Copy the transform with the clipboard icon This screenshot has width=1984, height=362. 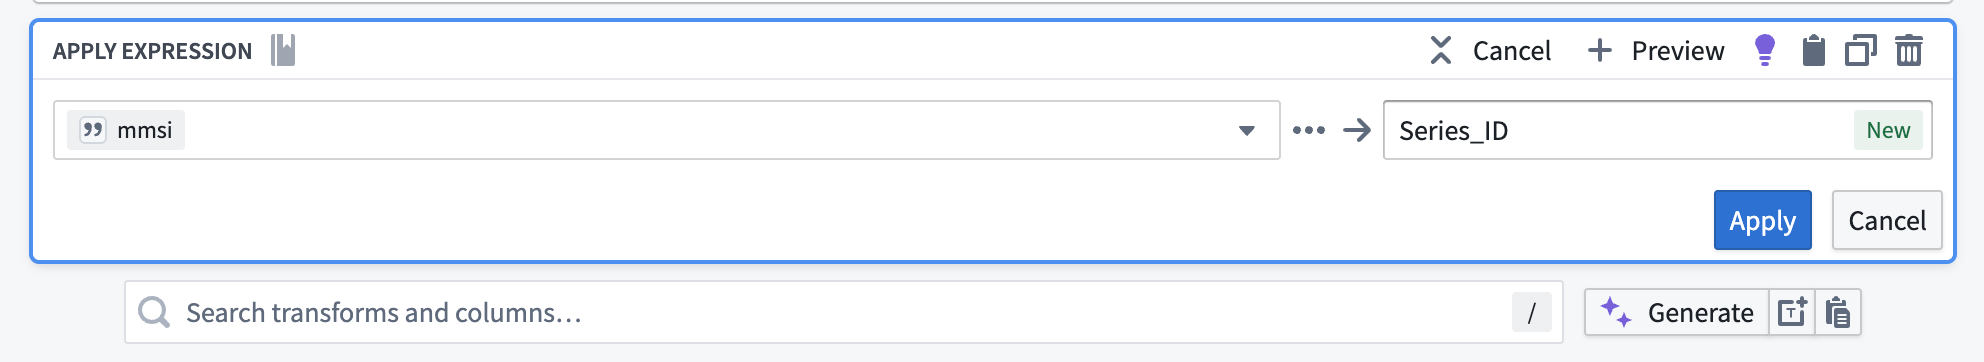pos(1813,50)
